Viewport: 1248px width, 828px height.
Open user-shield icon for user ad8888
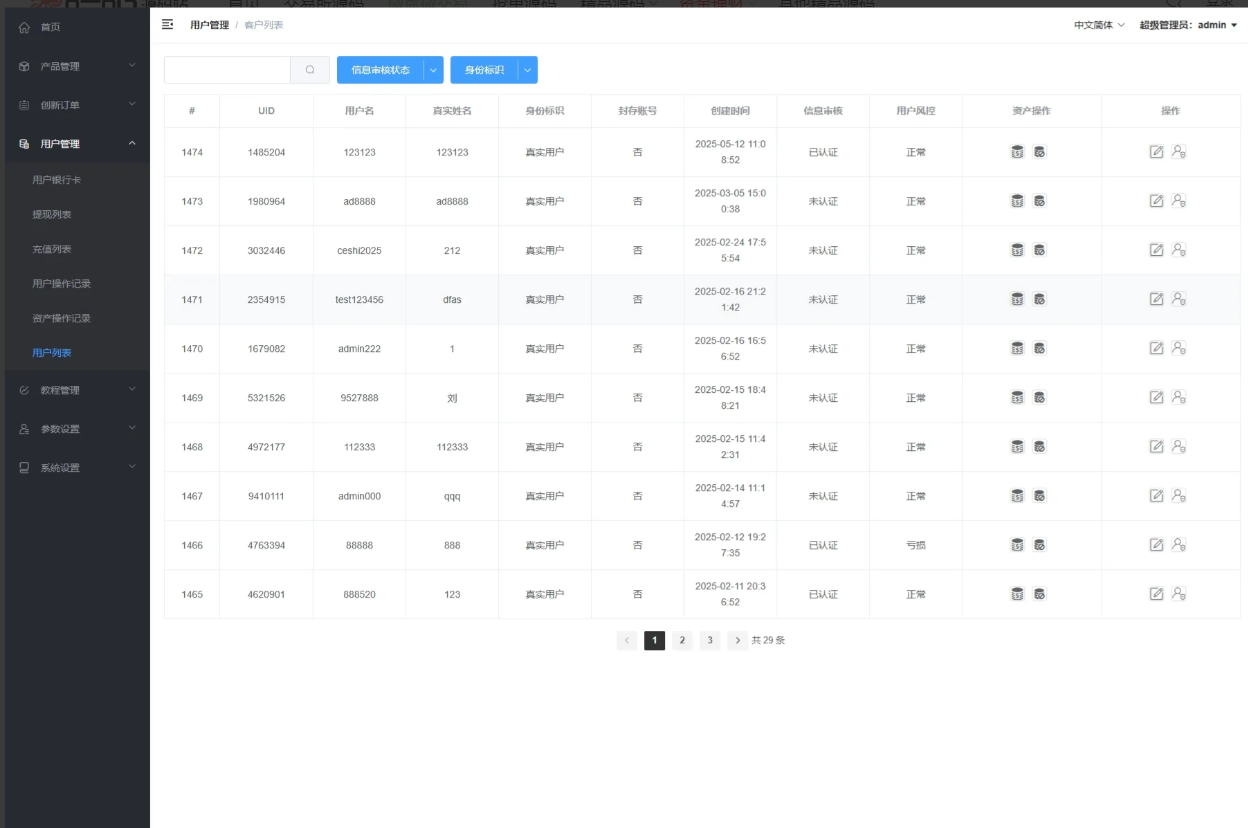coord(1179,201)
